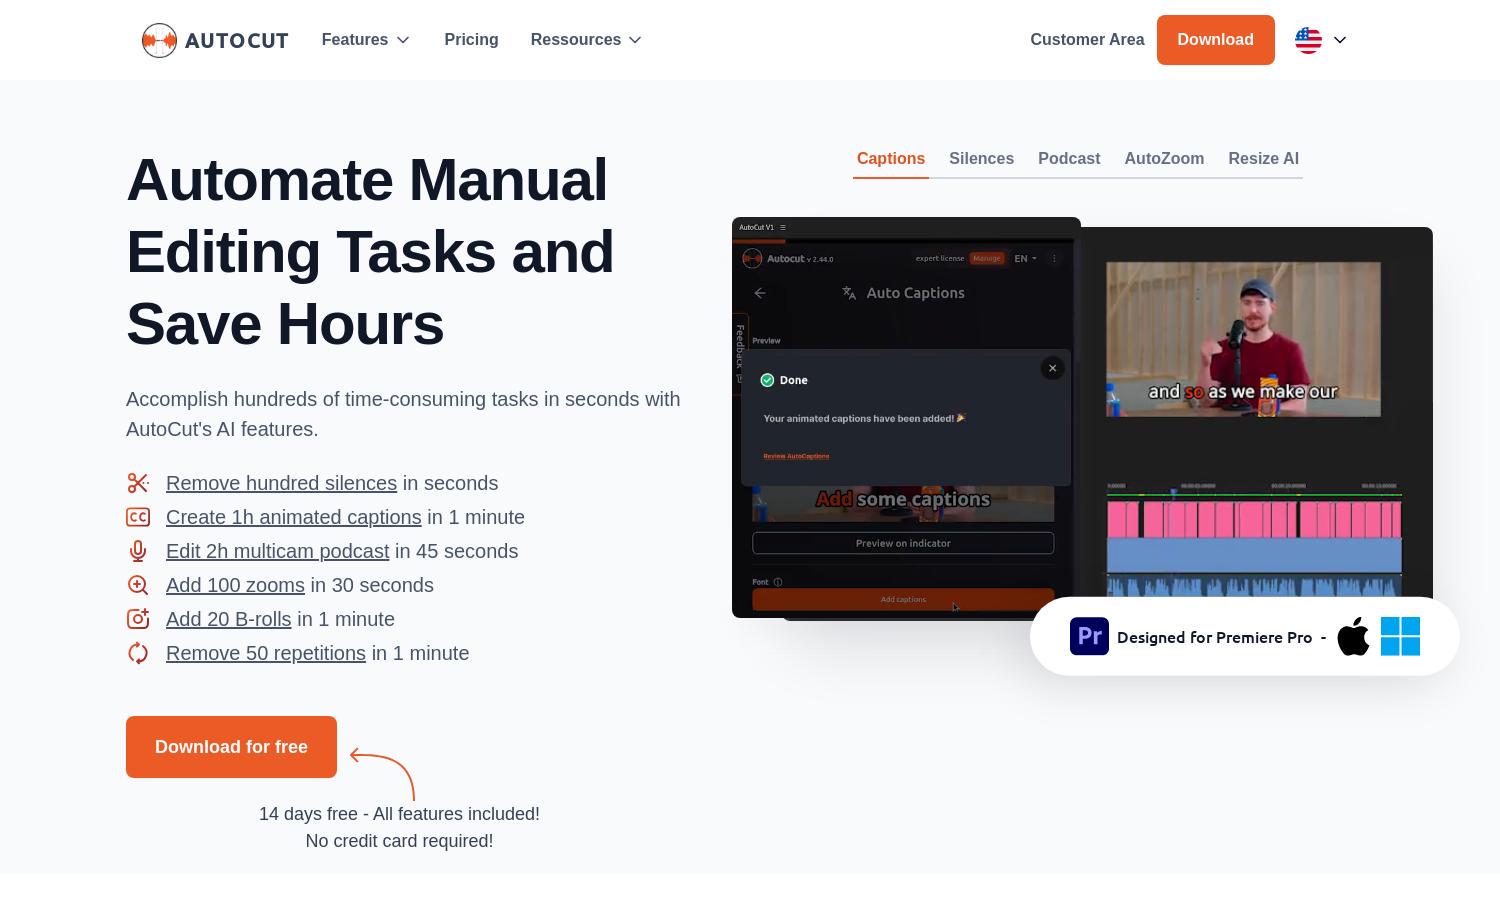Open the AutoZoom tab
Viewport: 1500px width, 900px height.
point(1164,159)
